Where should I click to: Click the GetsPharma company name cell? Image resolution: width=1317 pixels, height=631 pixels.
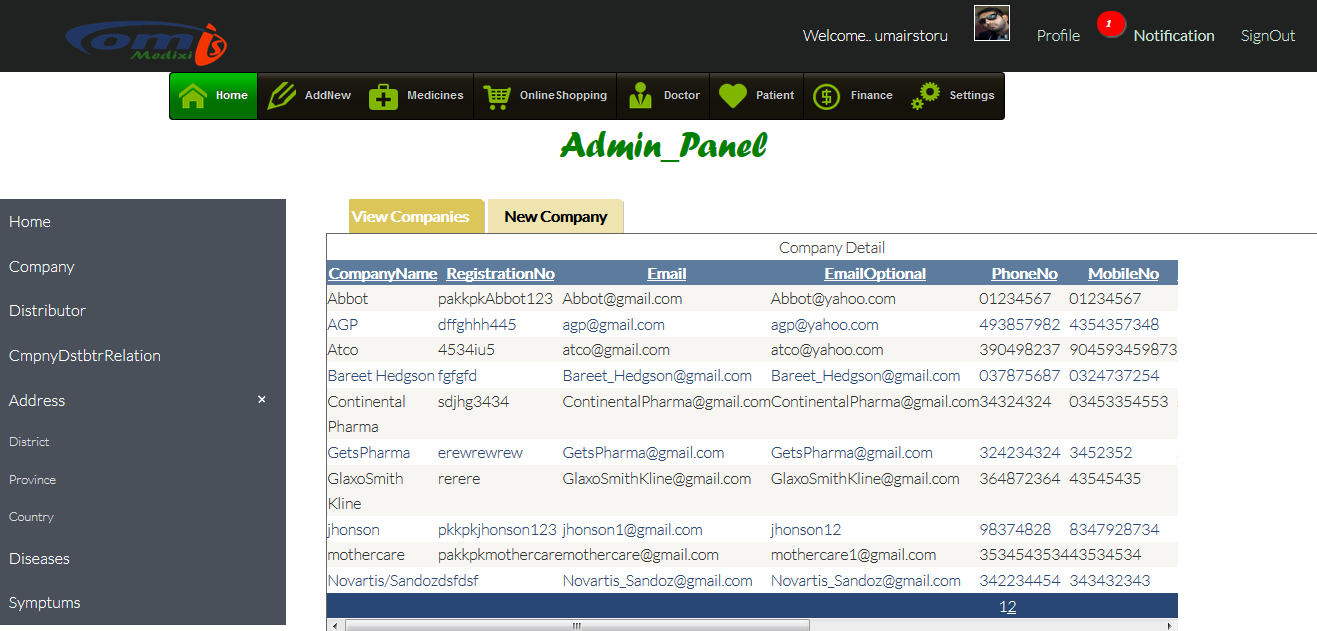(x=369, y=453)
